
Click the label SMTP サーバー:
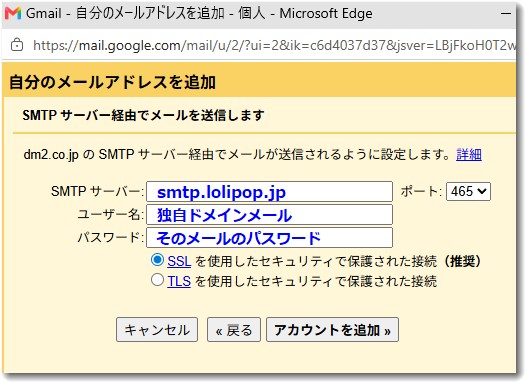[x=97, y=192]
